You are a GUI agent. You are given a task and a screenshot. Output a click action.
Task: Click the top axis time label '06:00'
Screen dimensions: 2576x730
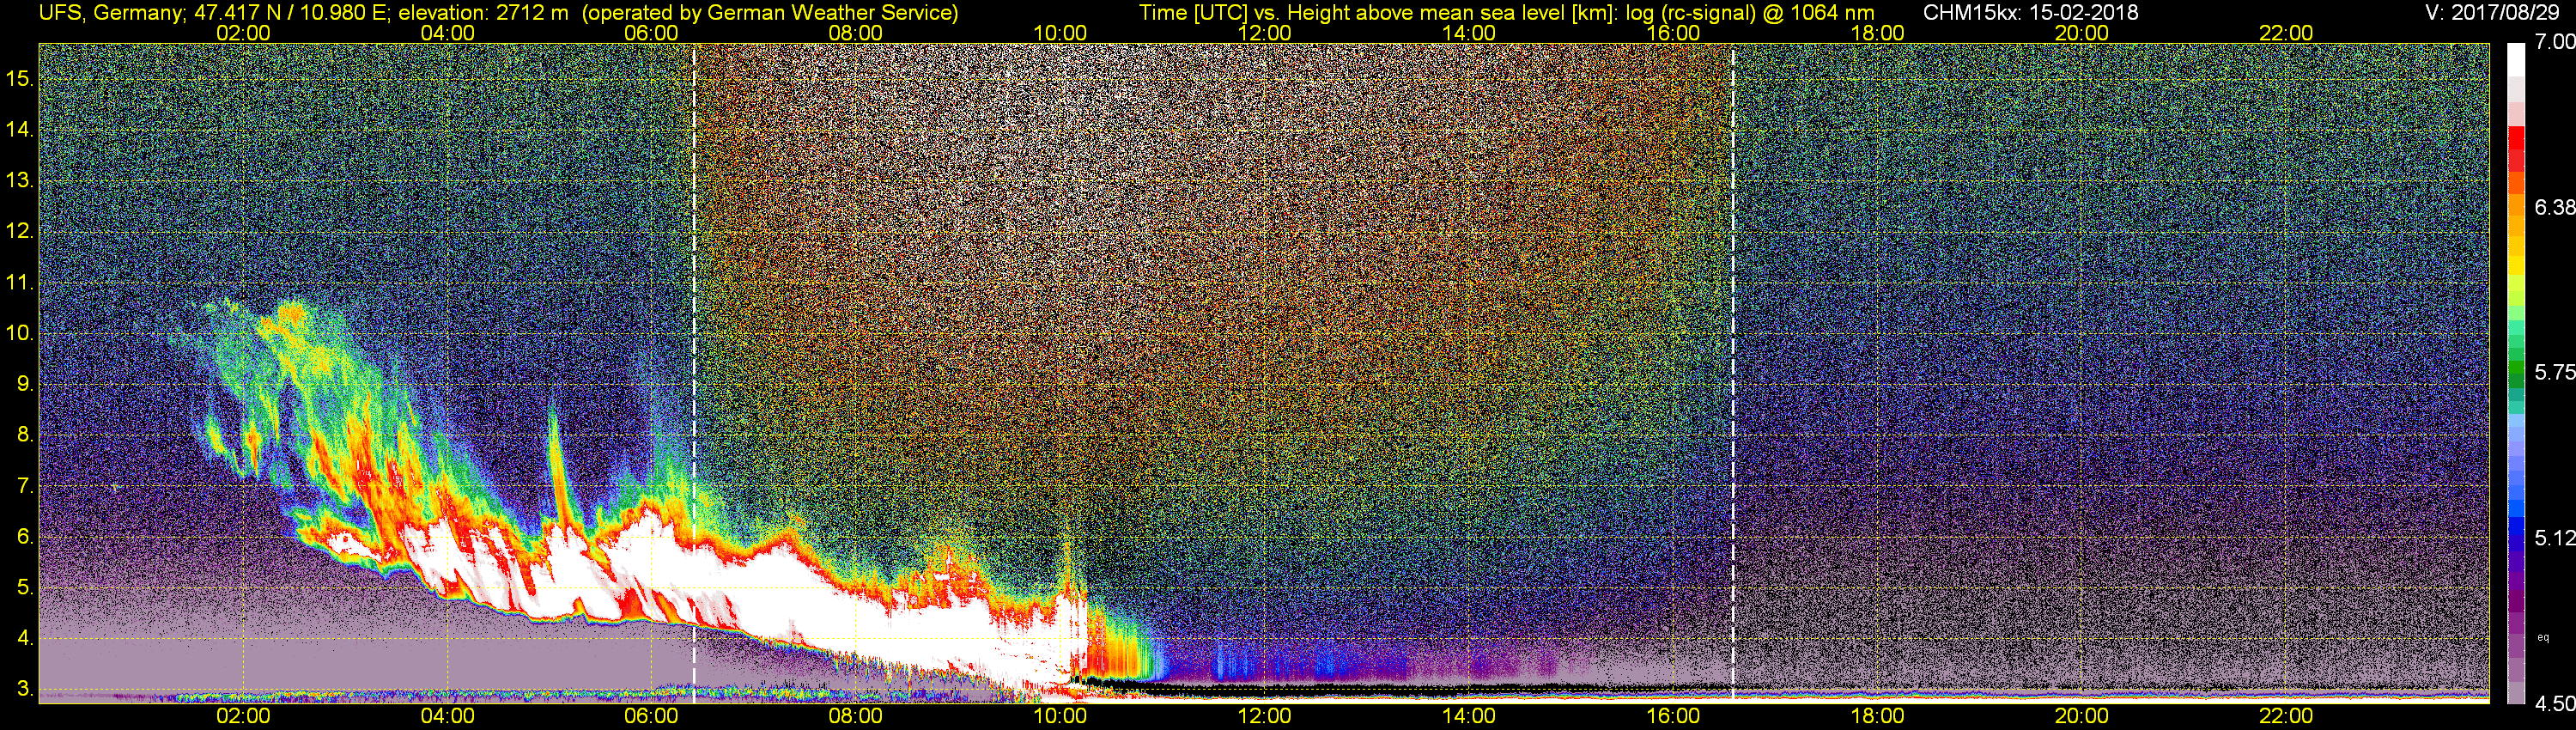point(652,33)
